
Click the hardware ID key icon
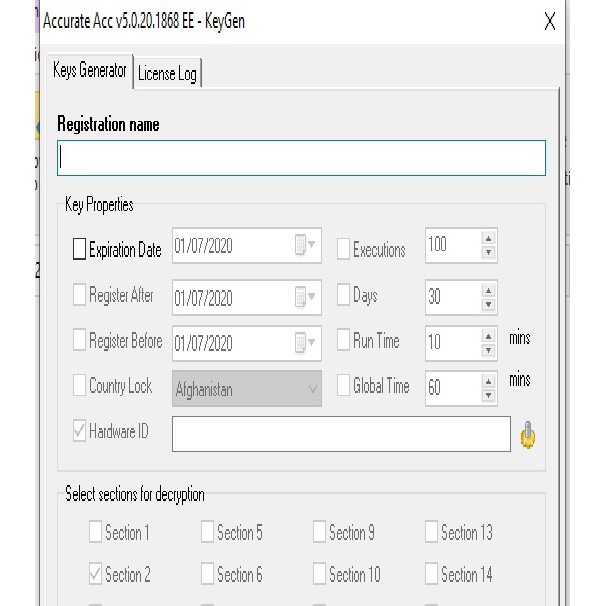coord(528,435)
